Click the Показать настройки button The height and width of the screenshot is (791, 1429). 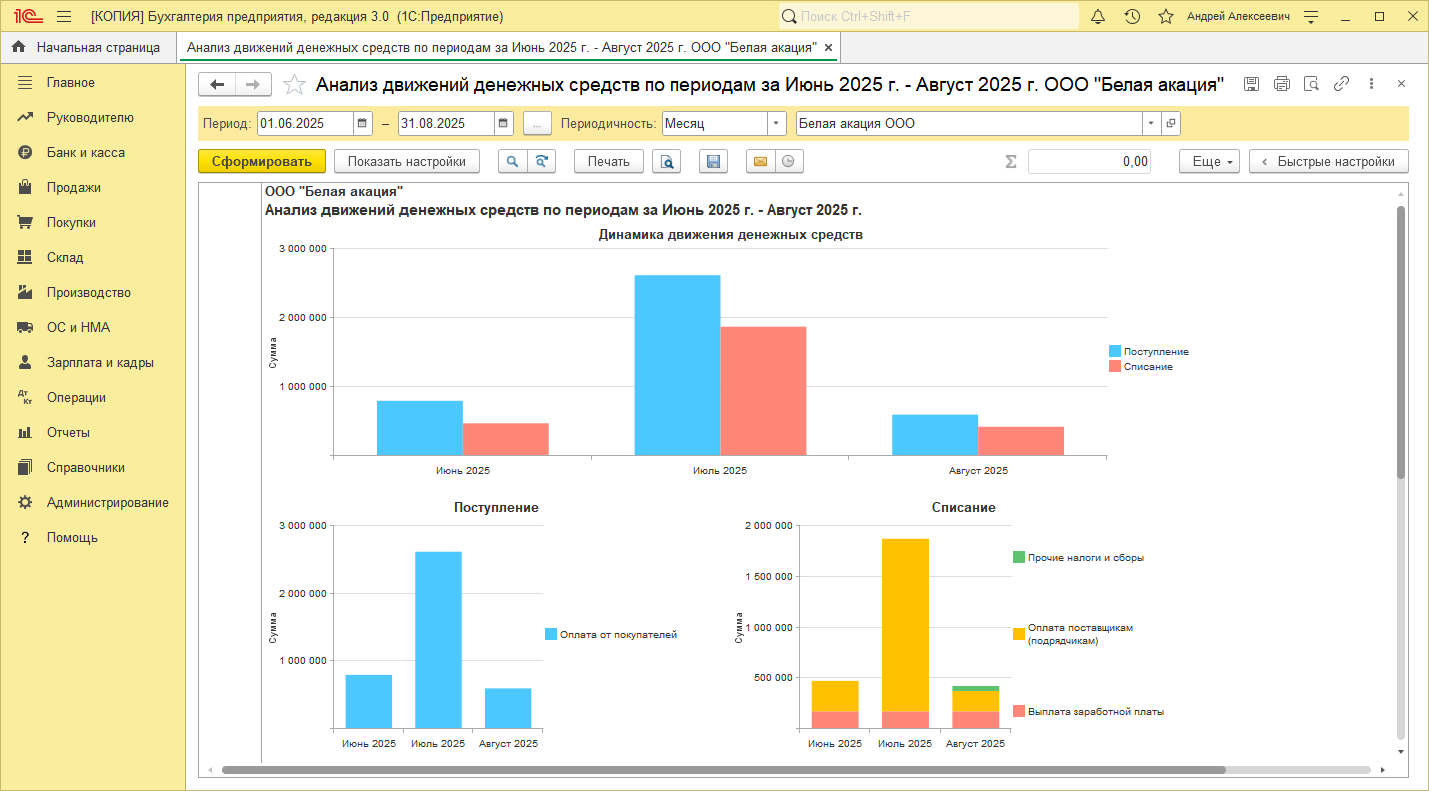coord(406,161)
